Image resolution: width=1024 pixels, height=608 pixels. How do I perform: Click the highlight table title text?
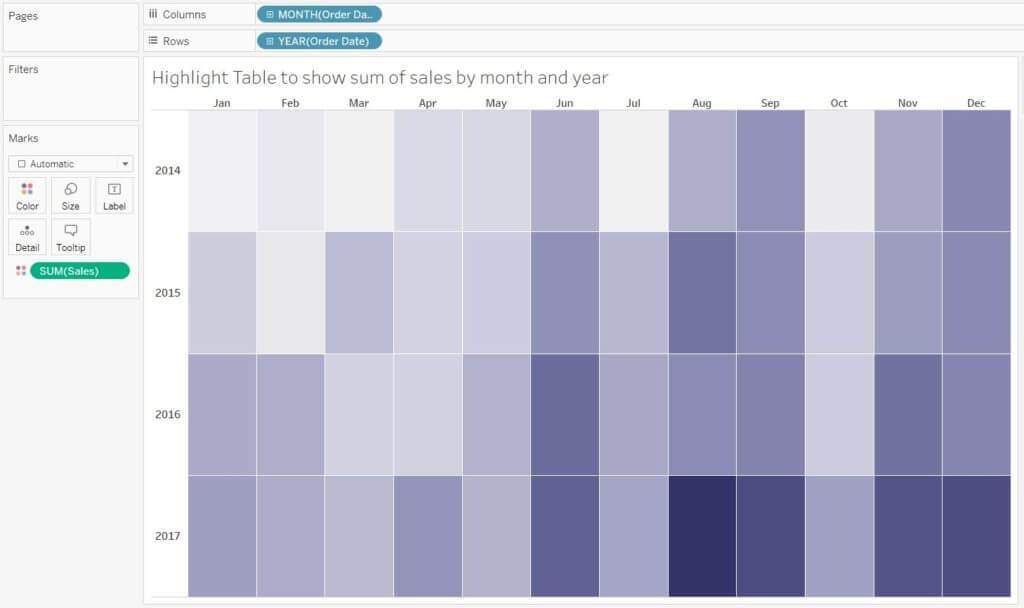tap(383, 77)
